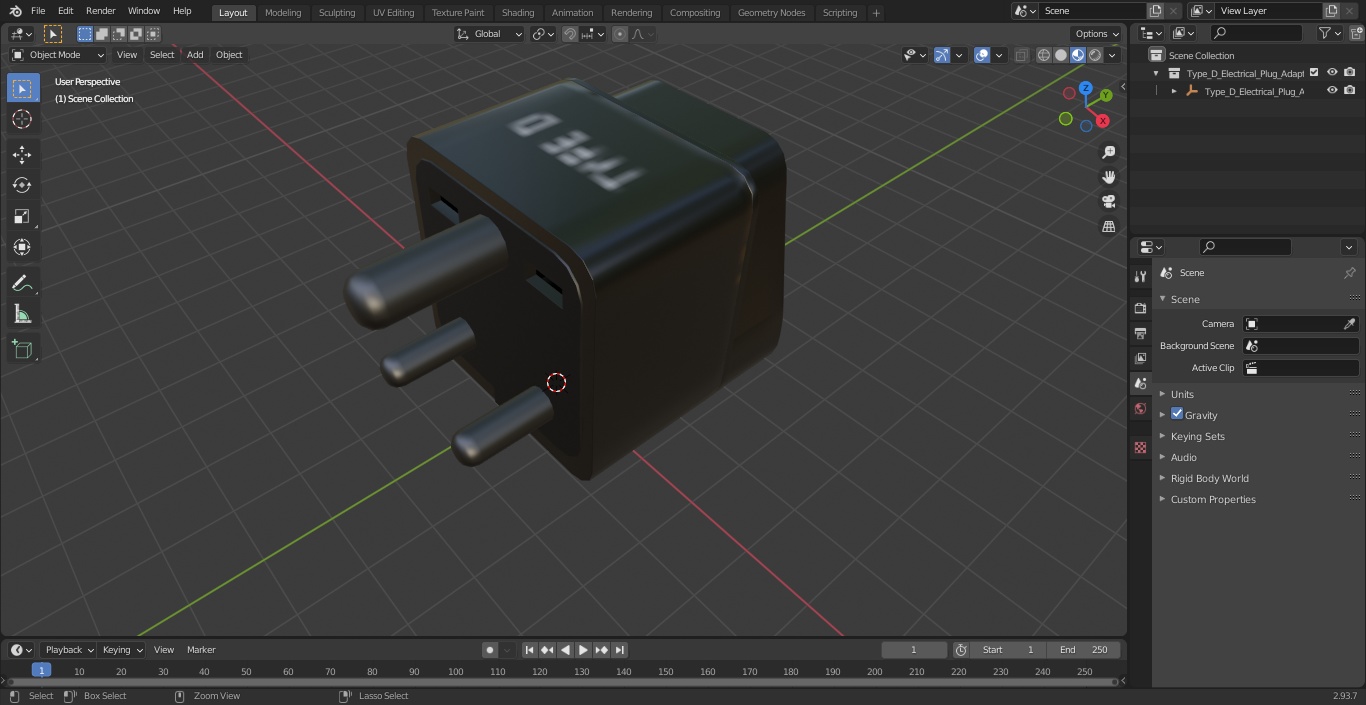Switch to Wireframe viewport shading
This screenshot has height=705, width=1366.
[x=1044, y=55]
